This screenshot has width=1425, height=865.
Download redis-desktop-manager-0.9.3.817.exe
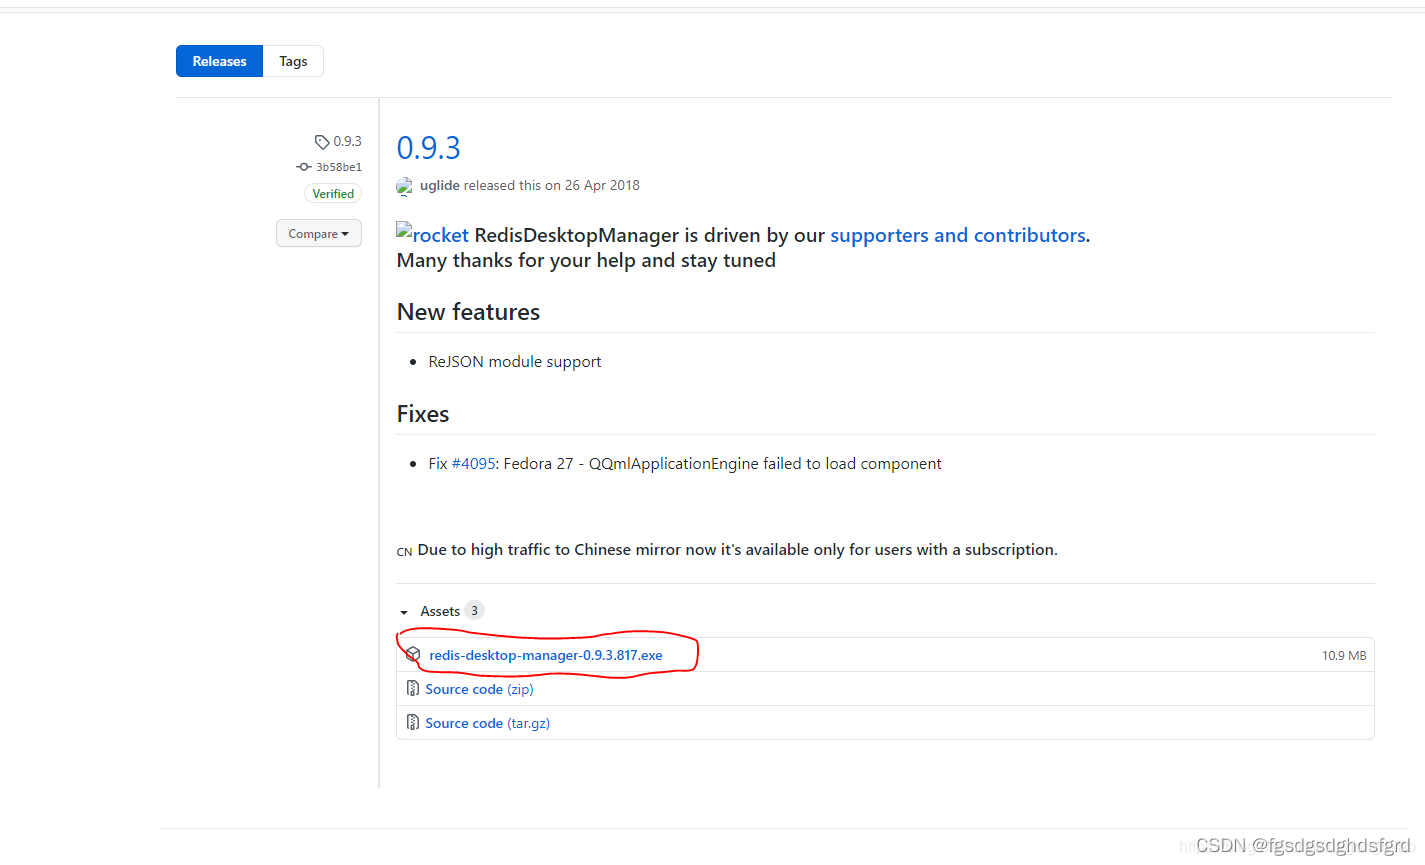(x=546, y=655)
